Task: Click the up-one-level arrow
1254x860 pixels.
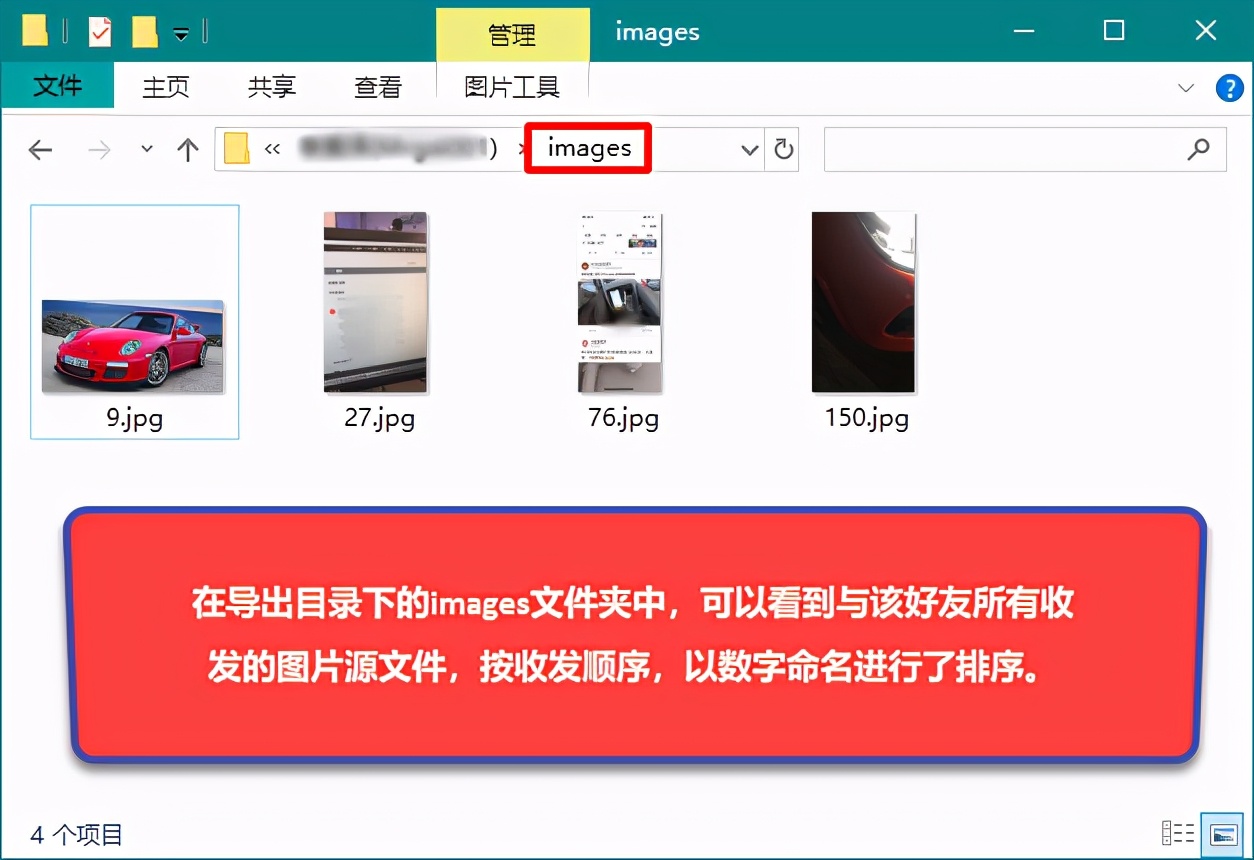Action: click(x=187, y=149)
